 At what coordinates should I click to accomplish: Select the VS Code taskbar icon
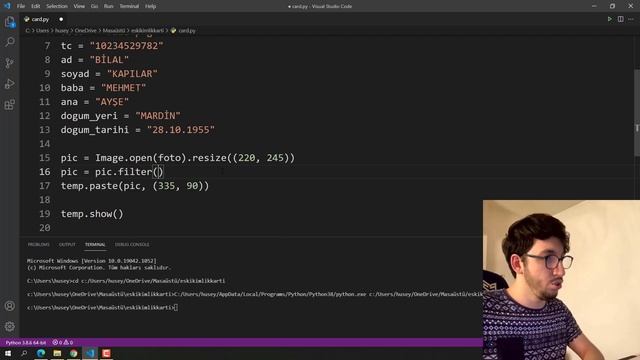[x=90, y=353]
